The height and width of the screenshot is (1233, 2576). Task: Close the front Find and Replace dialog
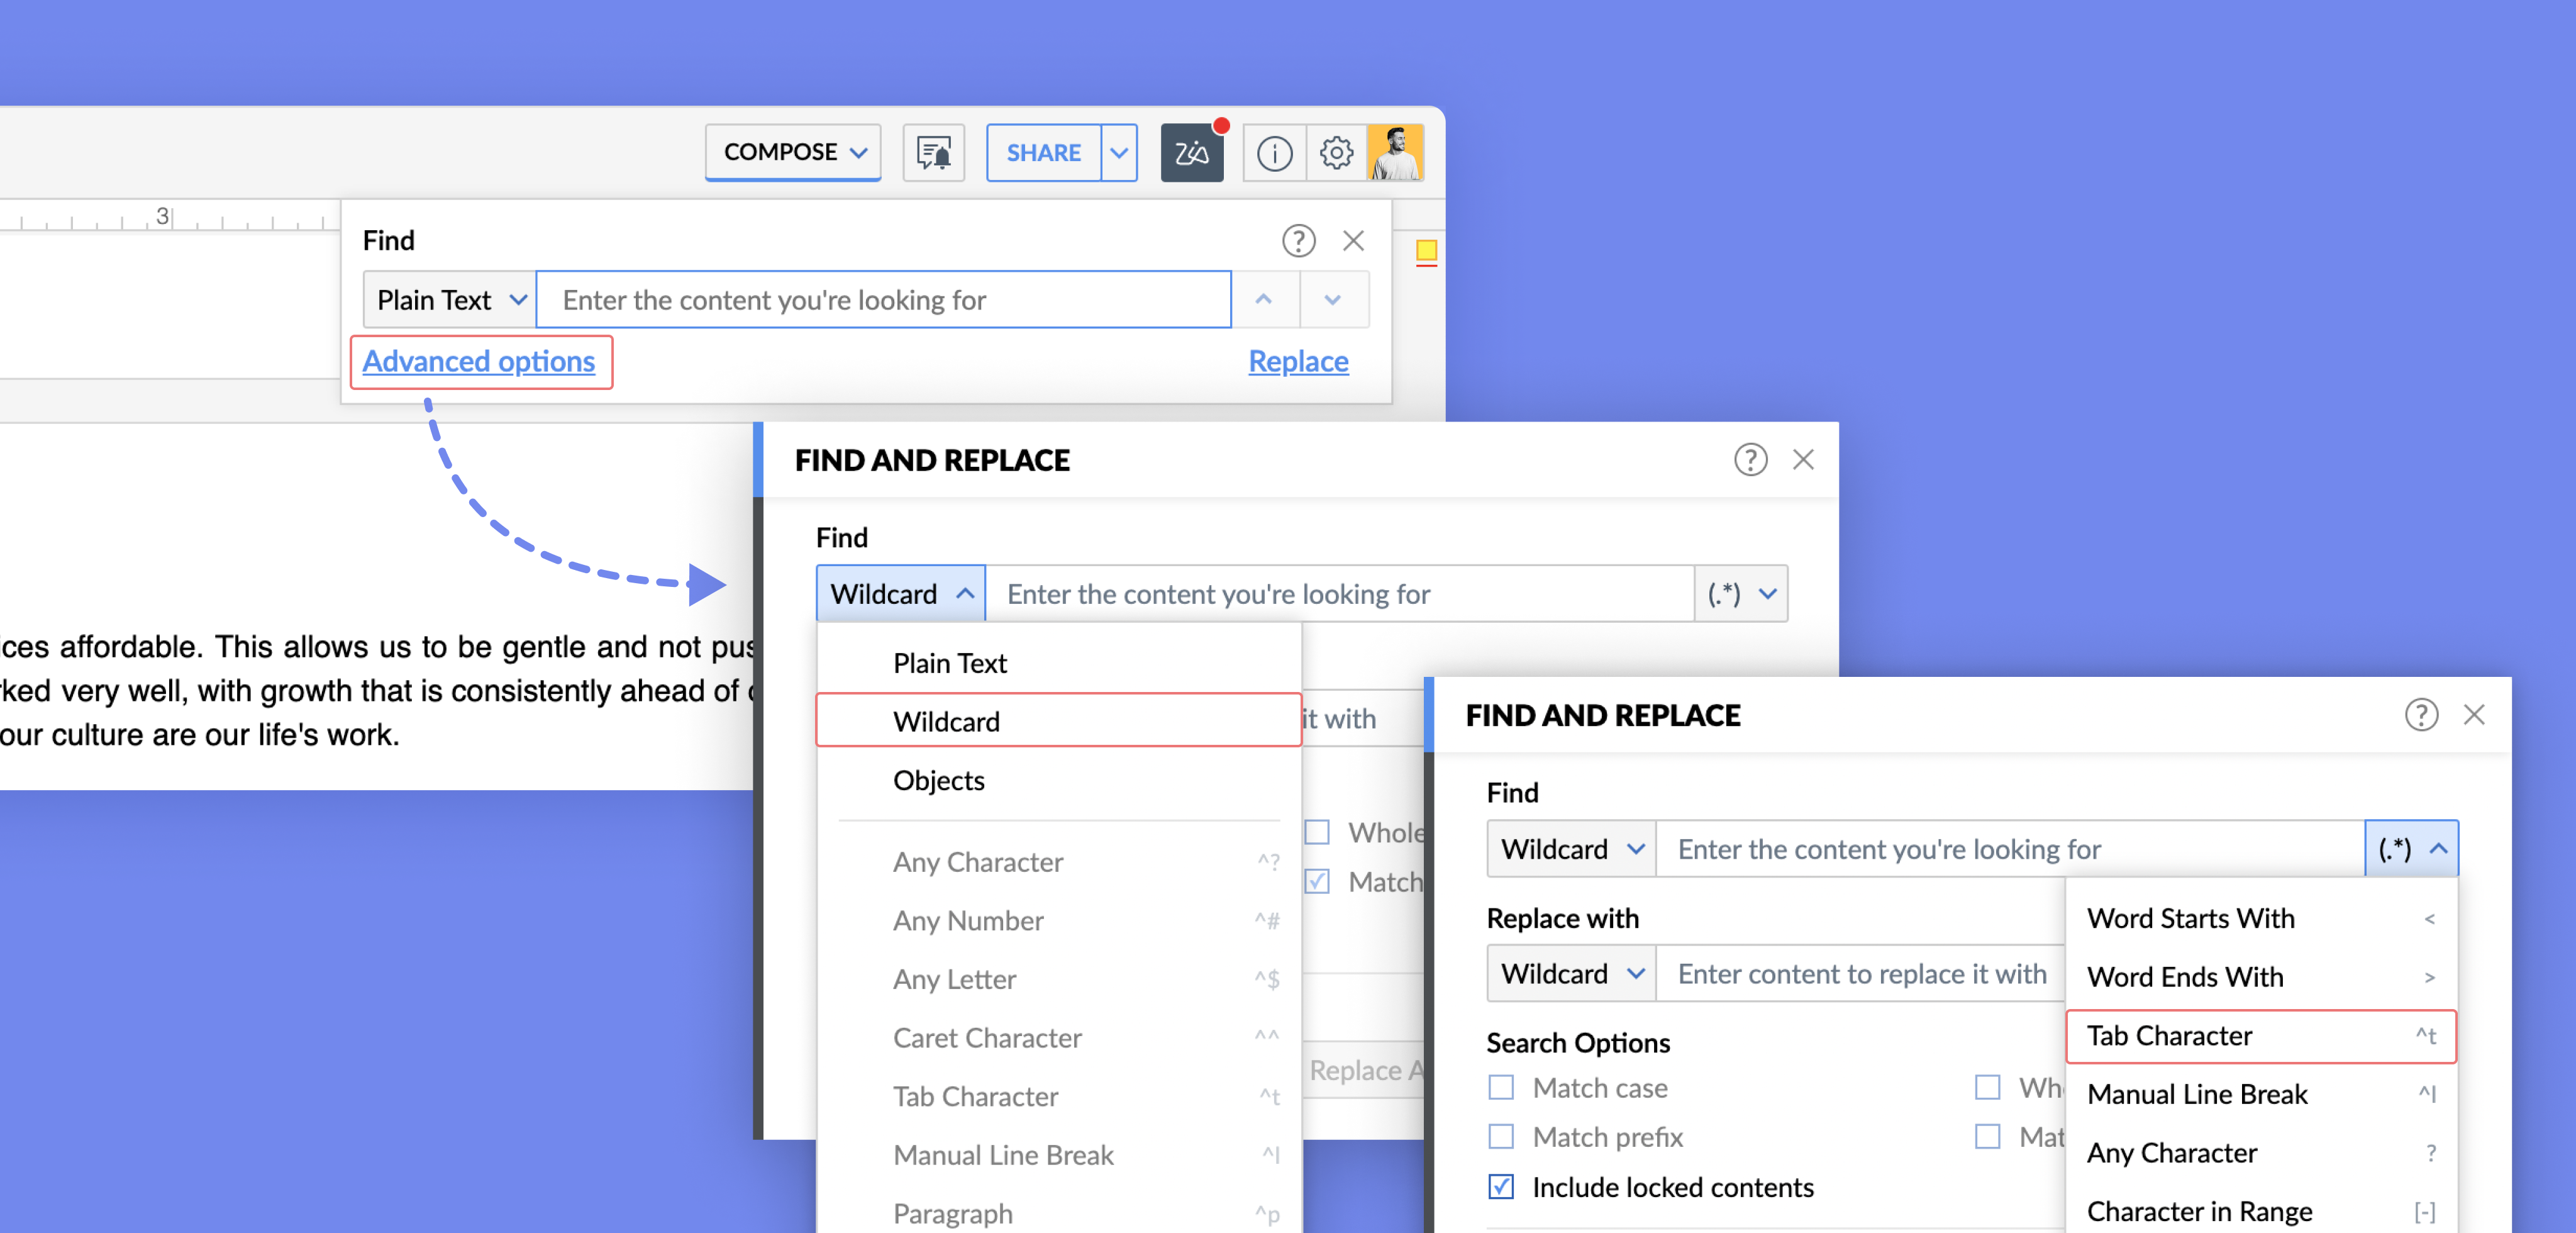click(x=2474, y=715)
